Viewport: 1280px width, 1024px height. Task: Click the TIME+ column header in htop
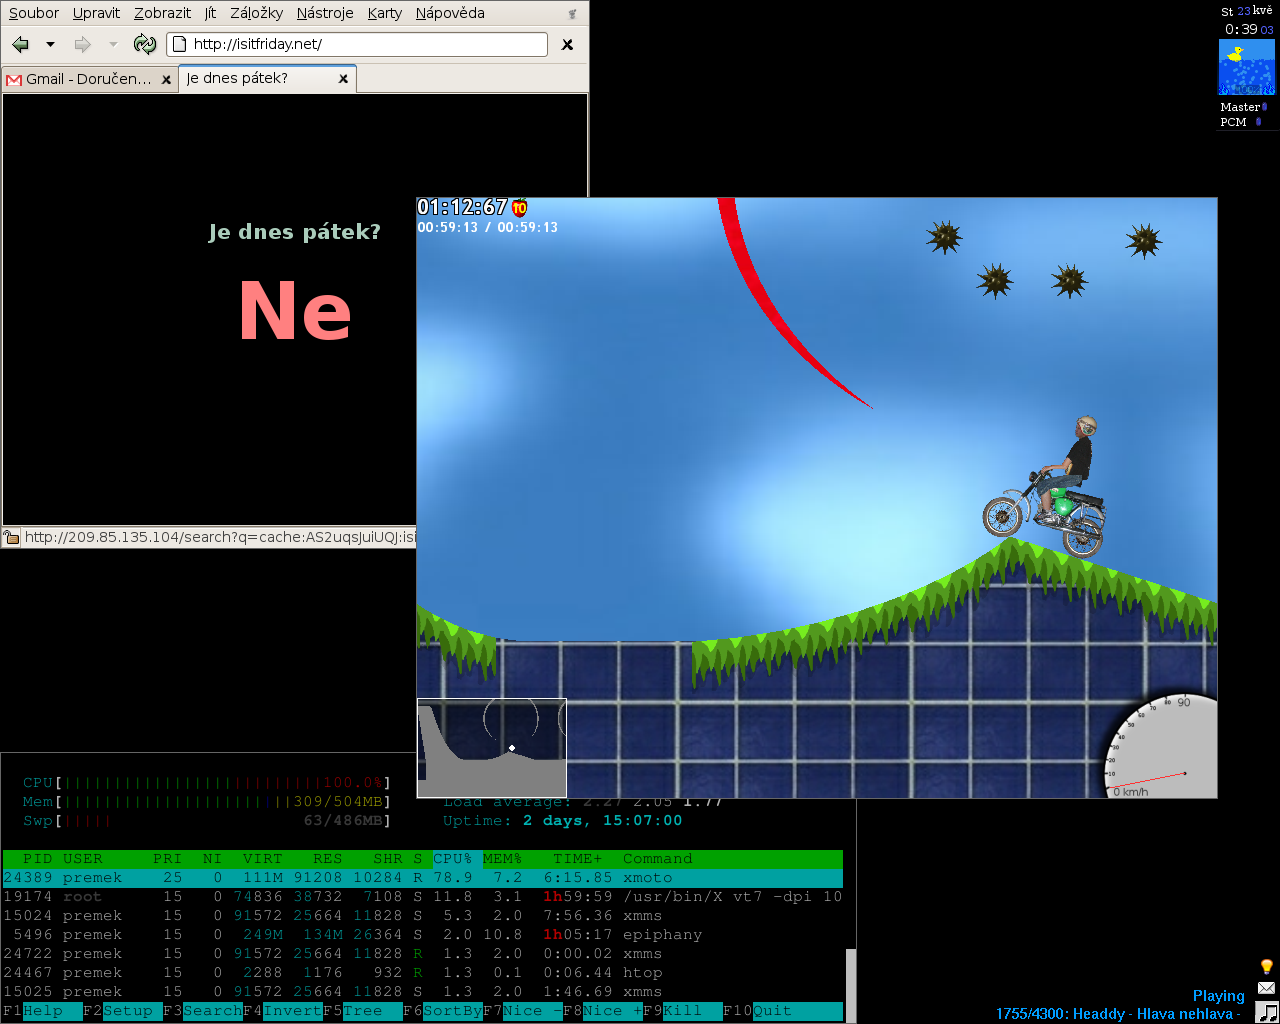pos(577,859)
